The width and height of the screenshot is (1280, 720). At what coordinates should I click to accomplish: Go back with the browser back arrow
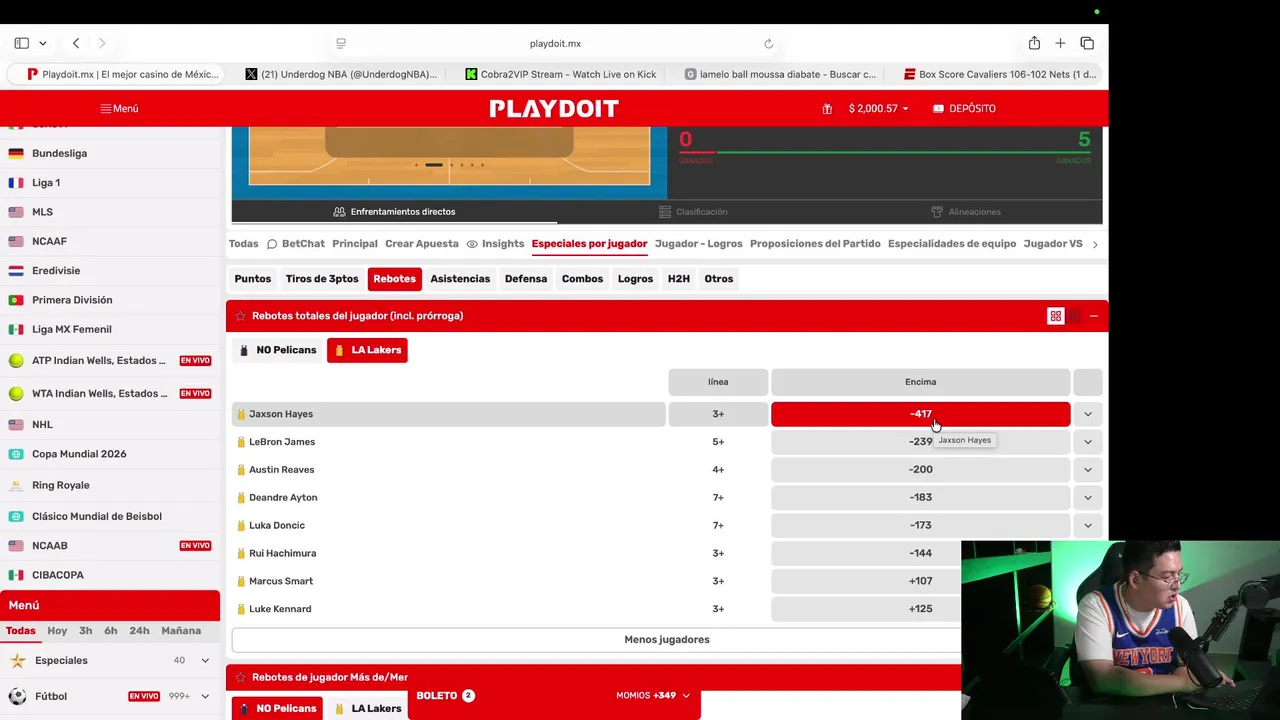(x=76, y=43)
